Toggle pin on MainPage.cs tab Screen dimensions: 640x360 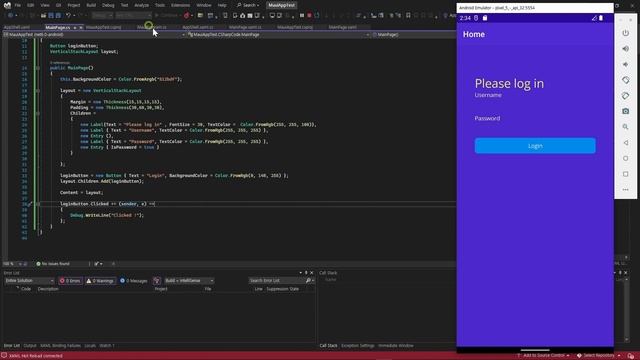pyautogui.click(x=75, y=27)
